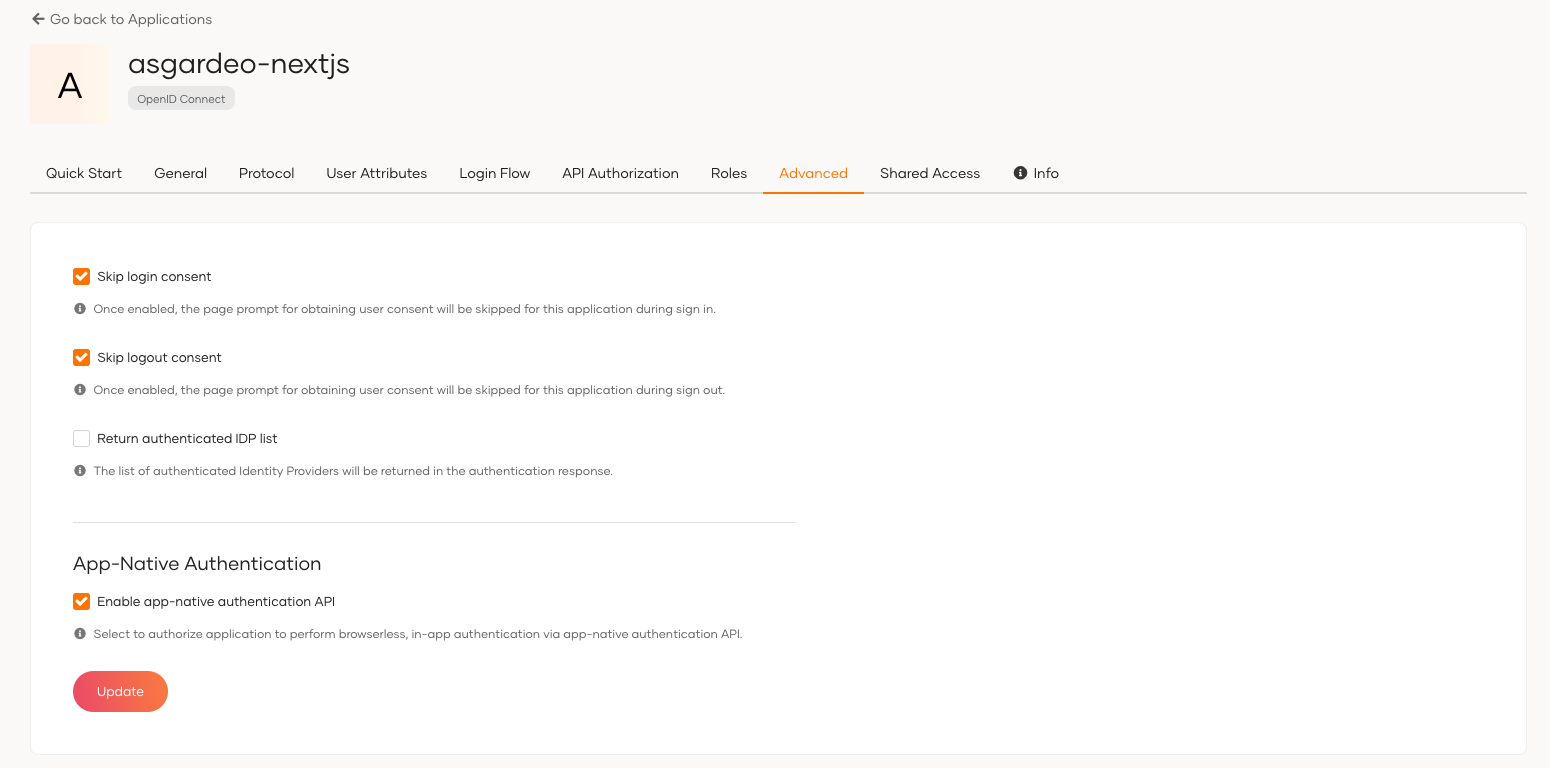Click the circled-i icon on the Info tab
1550x768 pixels.
(x=1019, y=172)
